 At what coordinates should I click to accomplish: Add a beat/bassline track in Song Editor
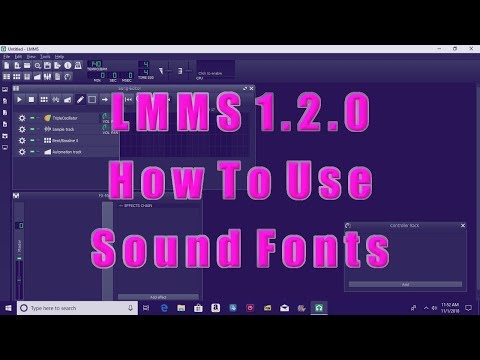(44, 99)
